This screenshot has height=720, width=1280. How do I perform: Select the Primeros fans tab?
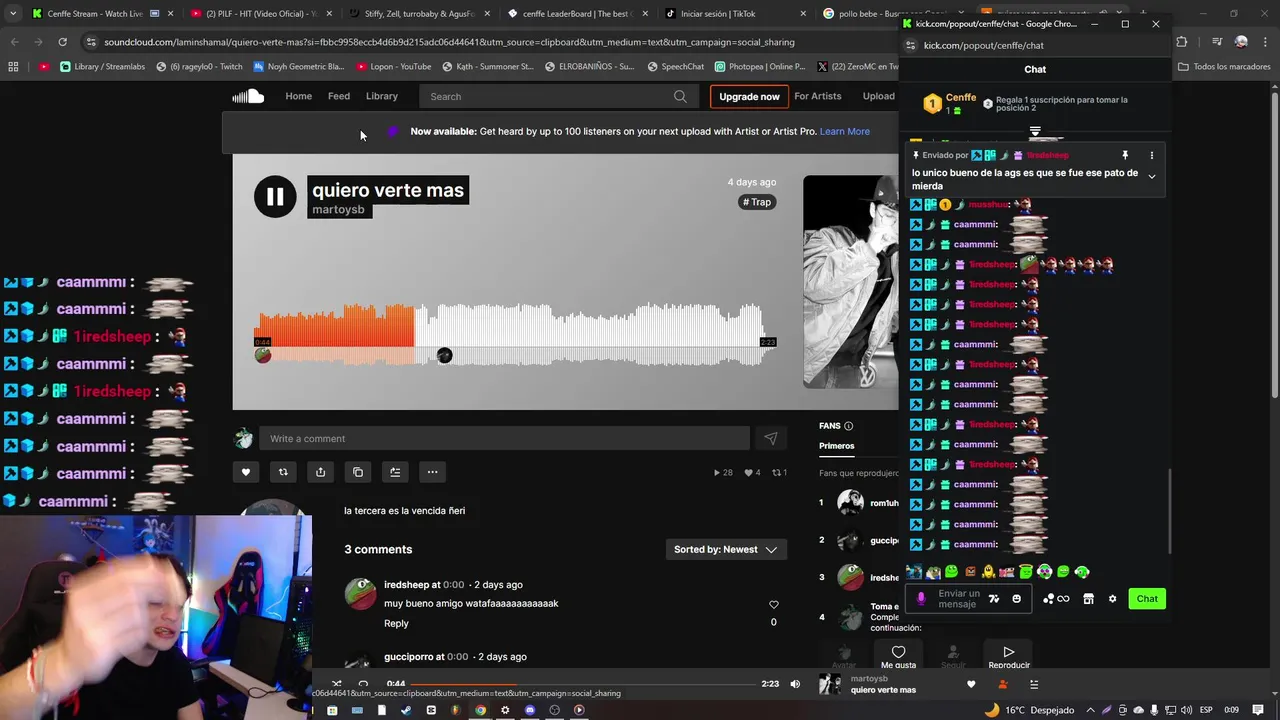tap(837, 446)
